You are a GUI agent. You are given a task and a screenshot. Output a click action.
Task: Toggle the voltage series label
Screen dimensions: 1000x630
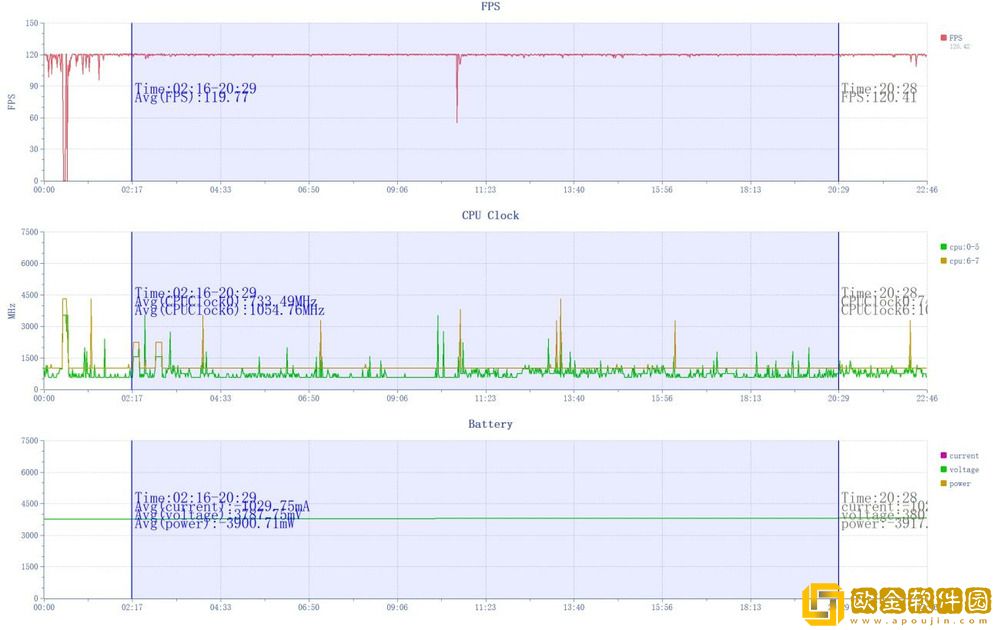click(964, 469)
